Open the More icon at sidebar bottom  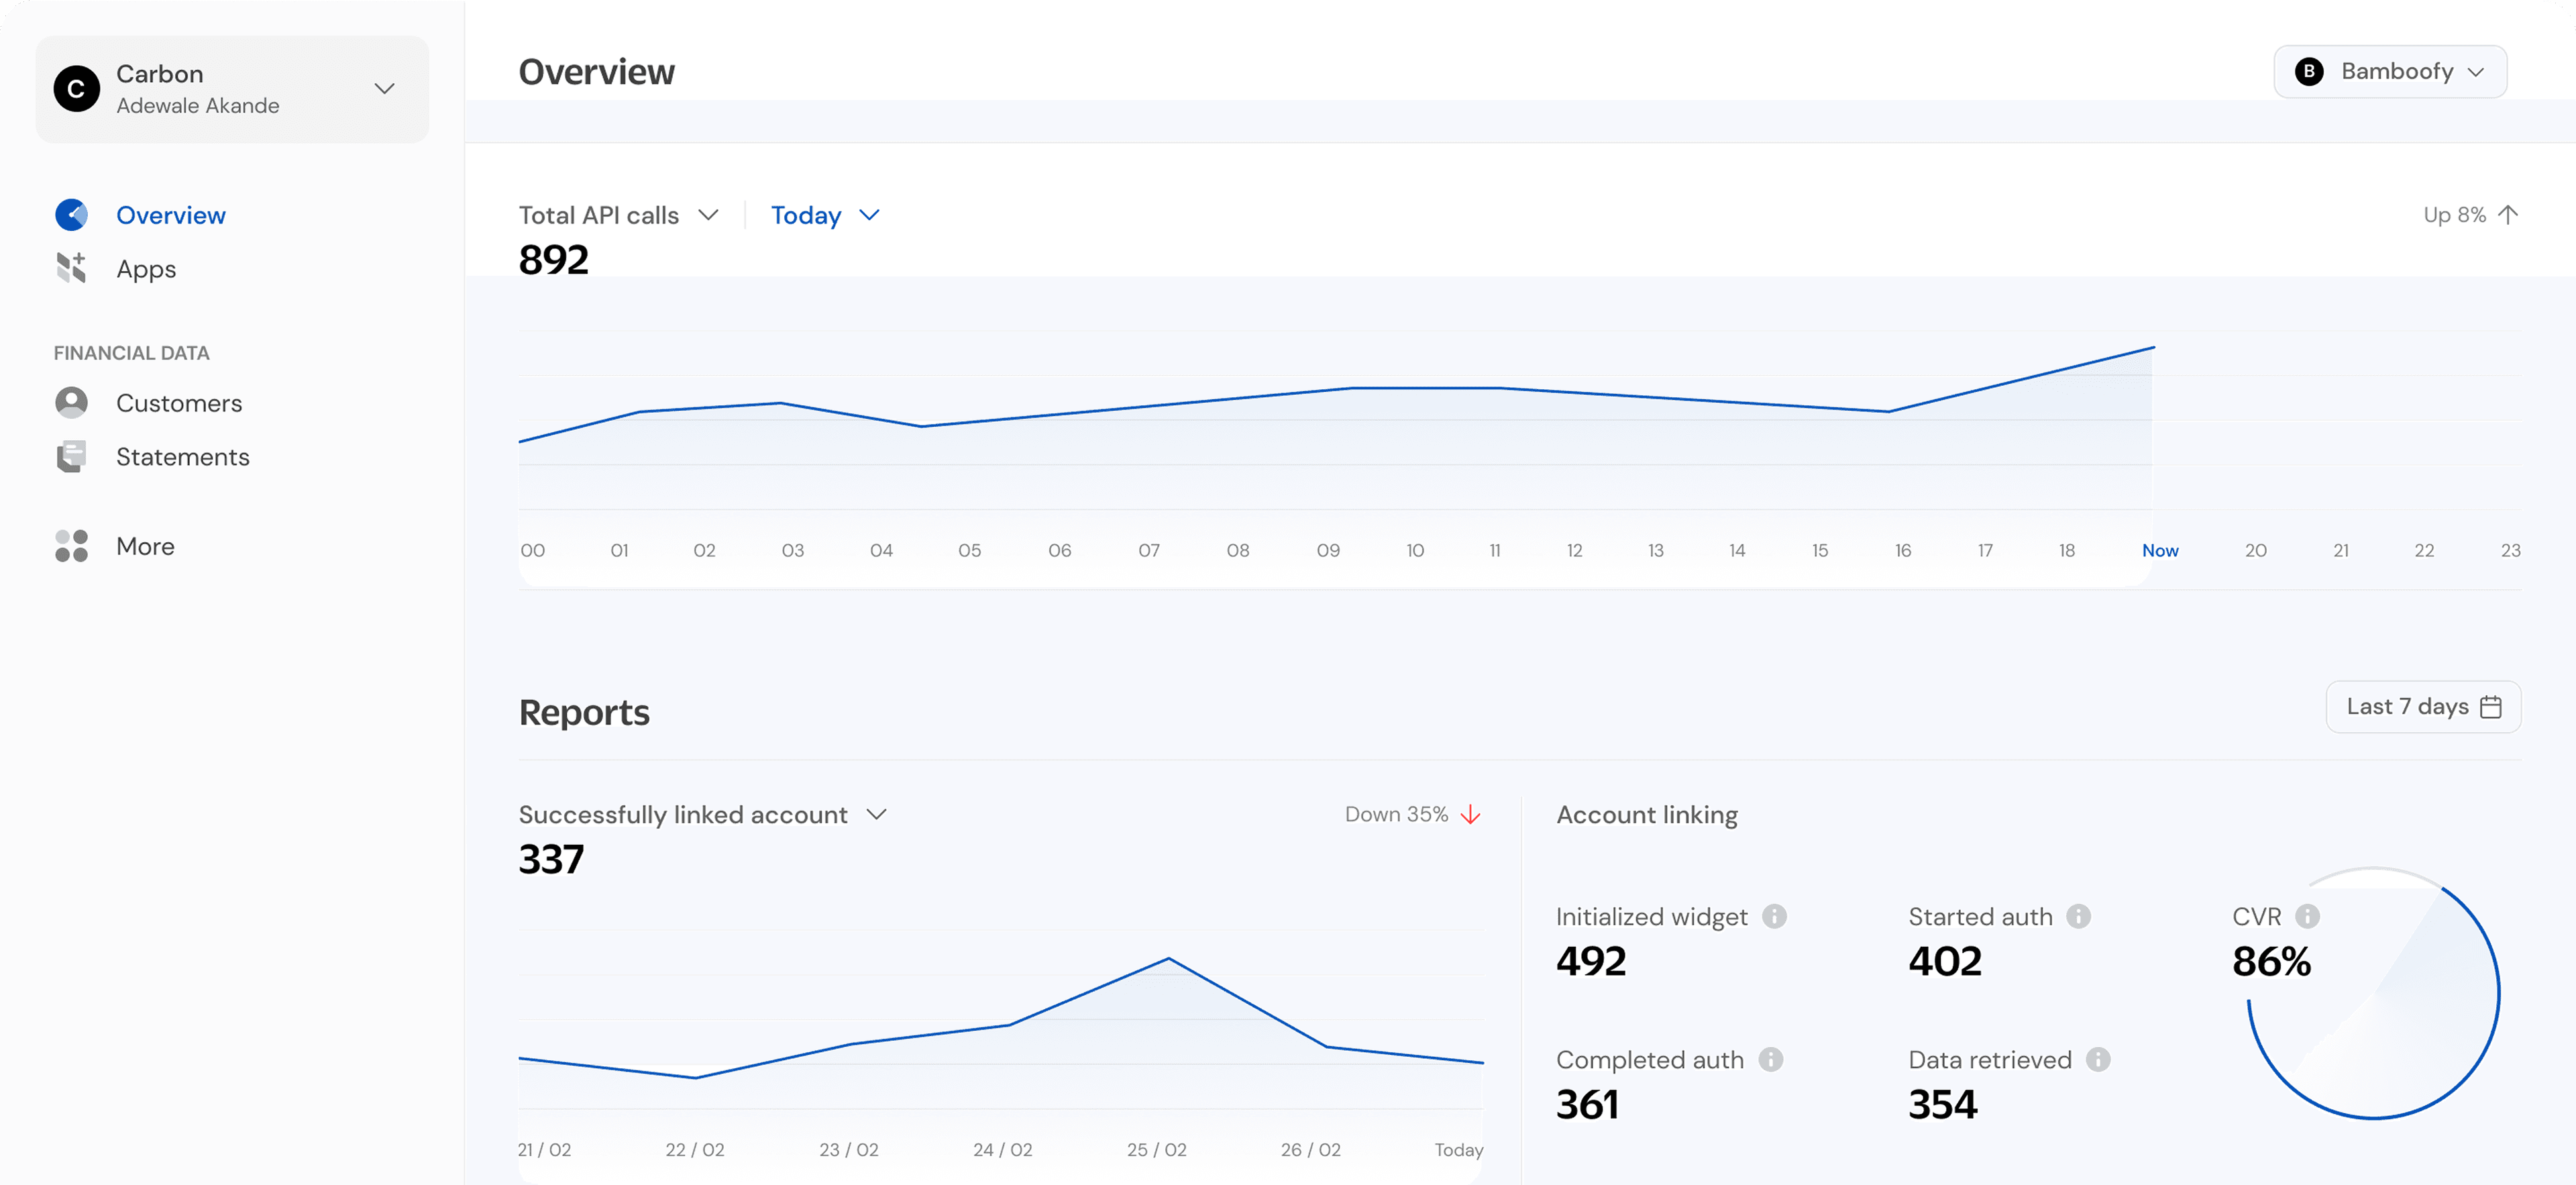(71, 545)
